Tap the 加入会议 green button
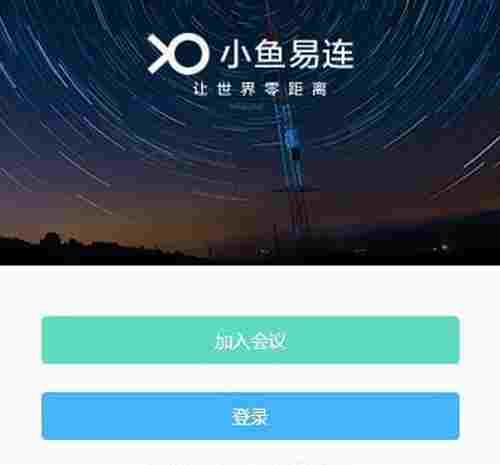Image resolution: width=500 pixels, height=465 pixels. tap(251, 340)
